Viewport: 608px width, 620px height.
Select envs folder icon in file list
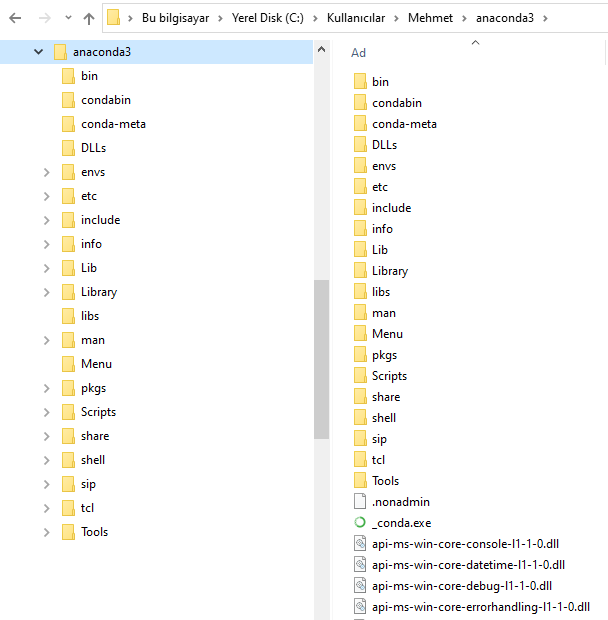[x=360, y=165]
